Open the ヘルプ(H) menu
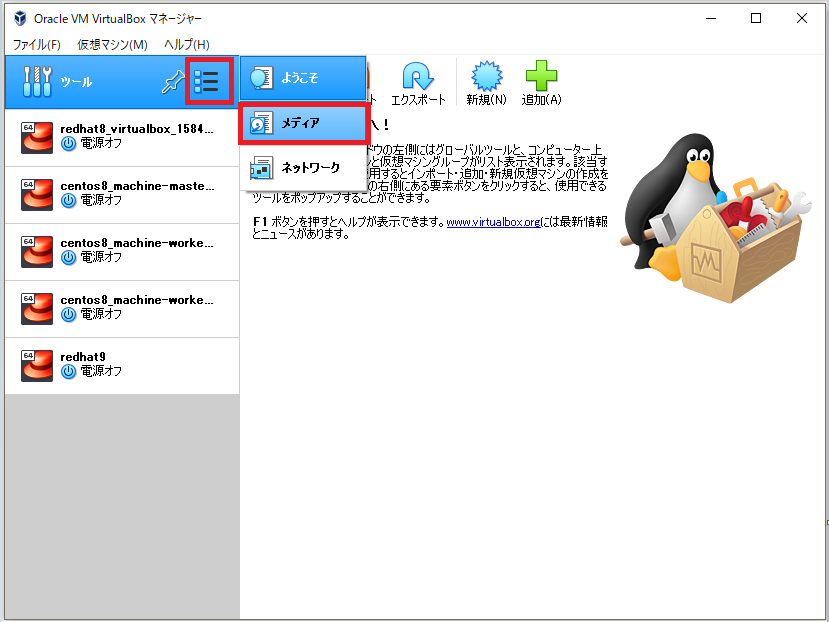Image resolution: width=829 pixels, height=622 pixels. click(187, 44)
